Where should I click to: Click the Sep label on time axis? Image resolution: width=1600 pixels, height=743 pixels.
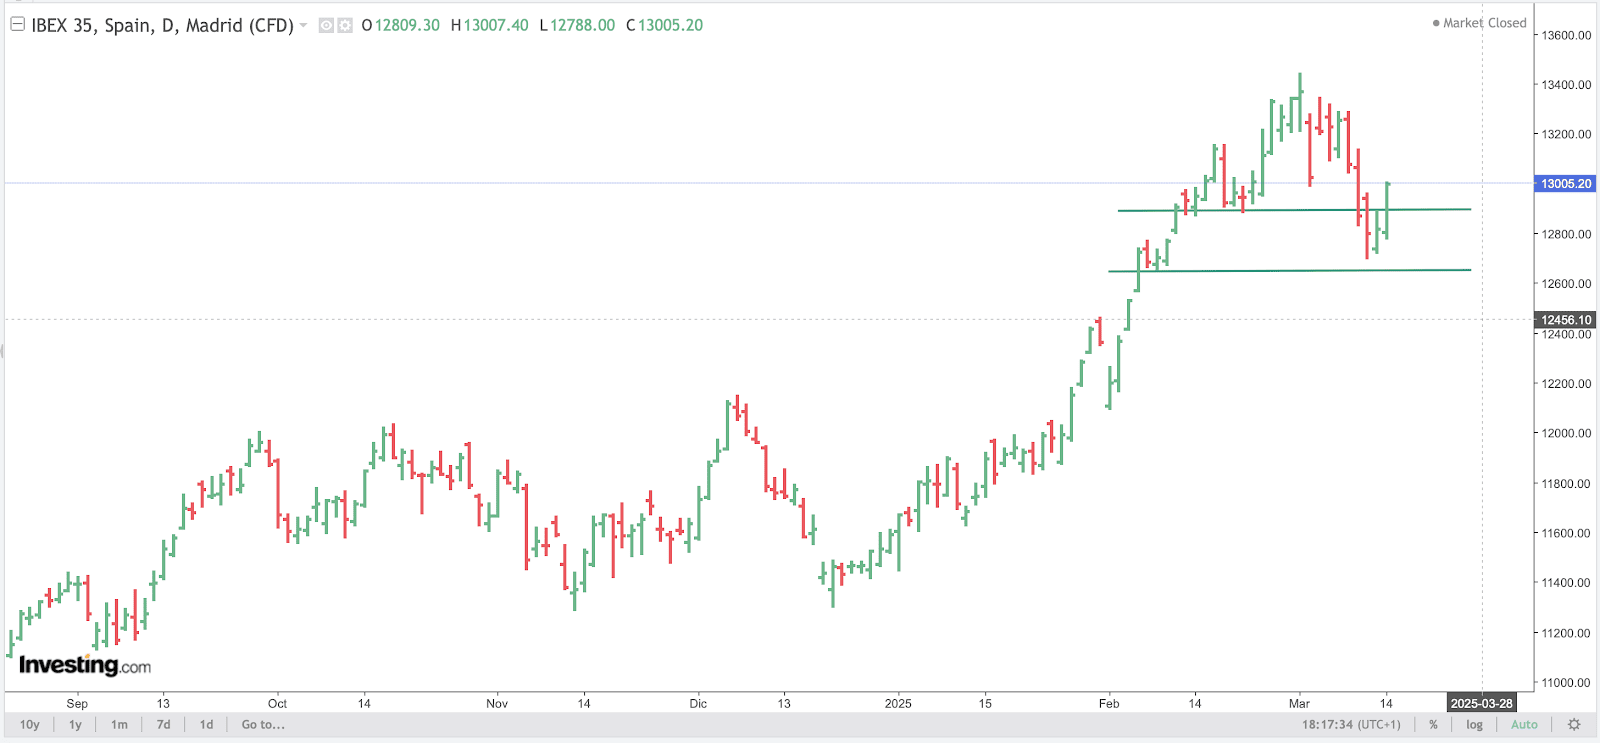[77, 704]
